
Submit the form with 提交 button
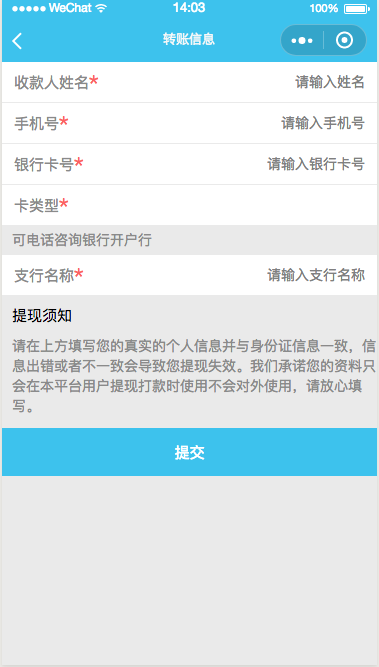click(189, 452)
